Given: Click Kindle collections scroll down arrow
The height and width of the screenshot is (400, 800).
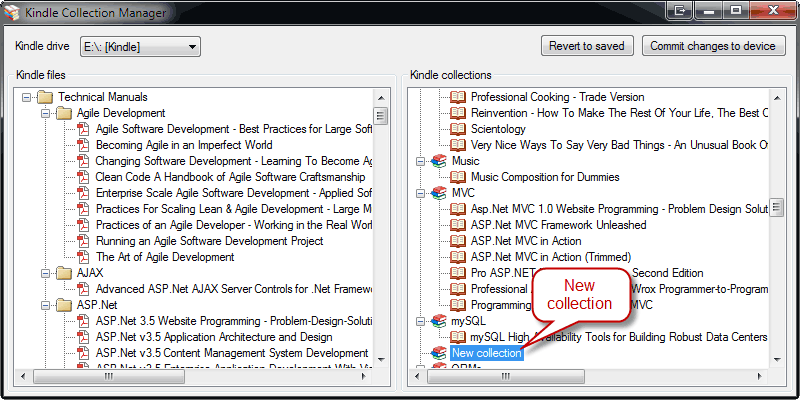Looking at the screenshot, I should (777, 359).
